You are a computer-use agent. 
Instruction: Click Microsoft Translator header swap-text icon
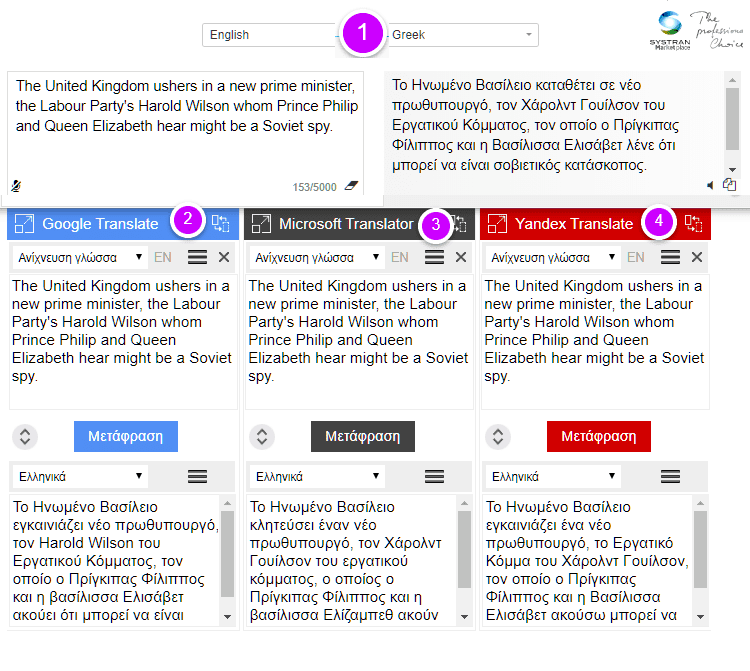pyautogui.click(x=459, y=223)
